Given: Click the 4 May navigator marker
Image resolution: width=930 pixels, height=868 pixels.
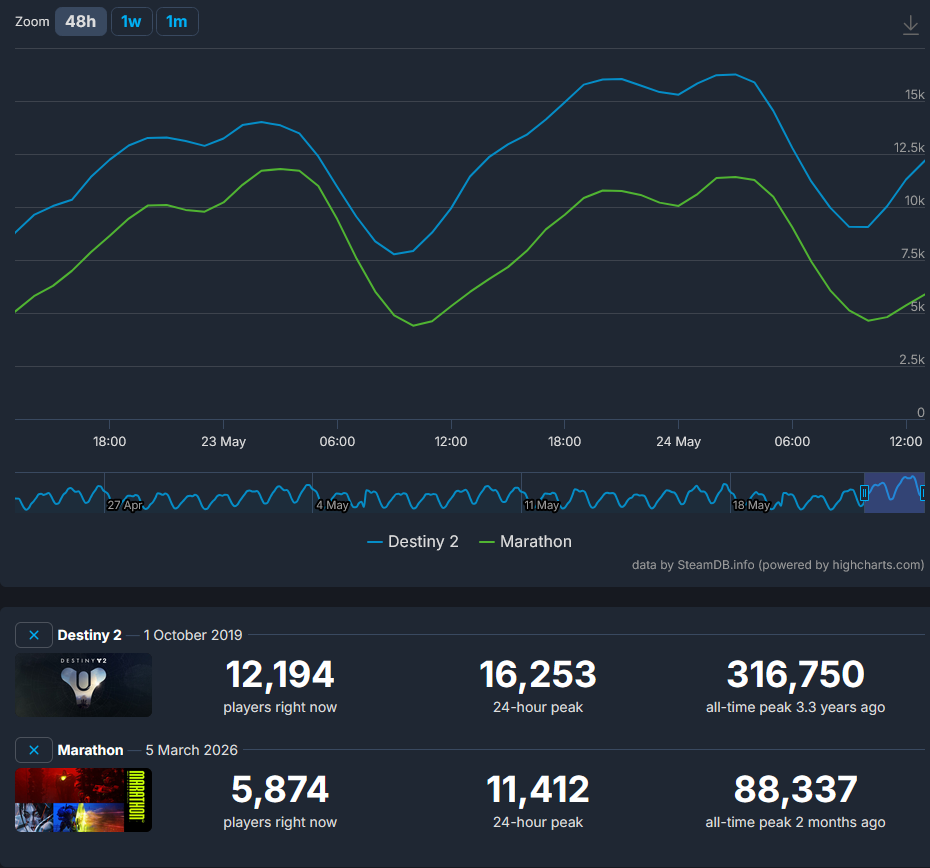Looking at the screenshot, I should click(x=332, y=505).
